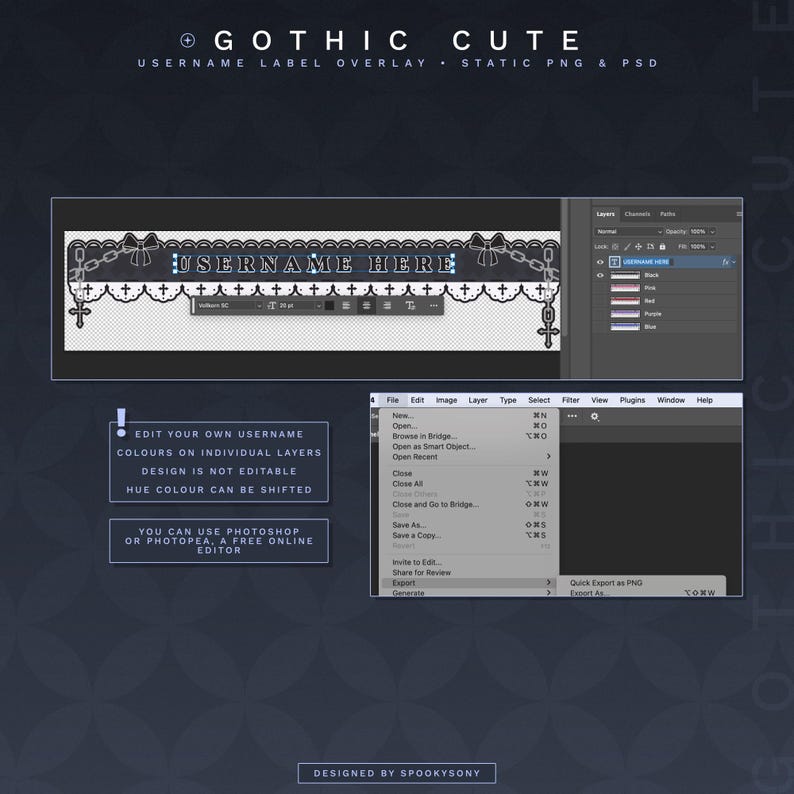Choose Browse in Bridge... menu entry
Viewport: 794px width, 794px height.
(x=469, y=436)
